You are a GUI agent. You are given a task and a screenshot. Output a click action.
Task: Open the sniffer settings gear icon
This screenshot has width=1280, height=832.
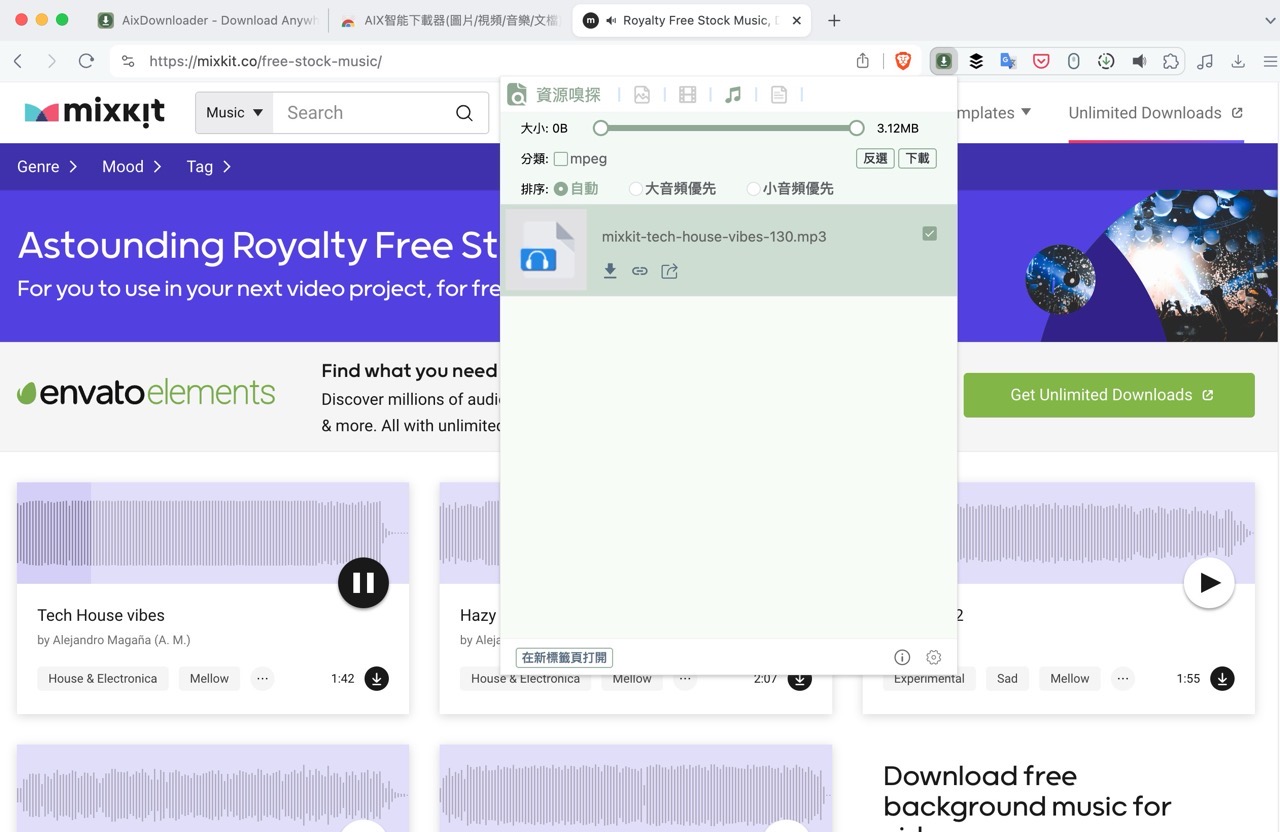(934, 657)
